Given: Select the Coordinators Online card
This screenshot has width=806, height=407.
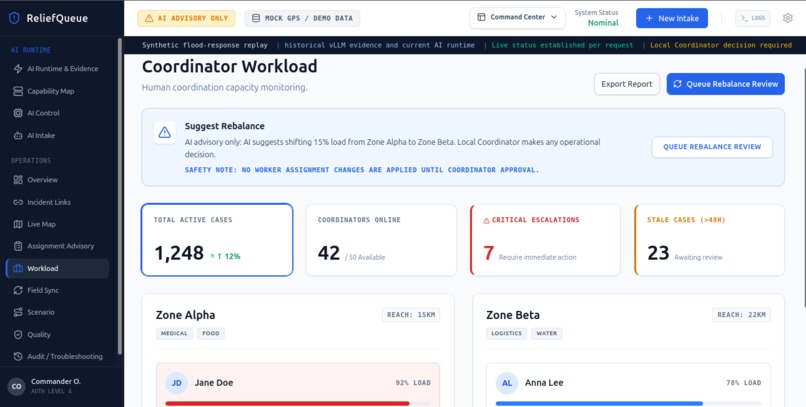Looking at the screenshot, I should point(381,240).
